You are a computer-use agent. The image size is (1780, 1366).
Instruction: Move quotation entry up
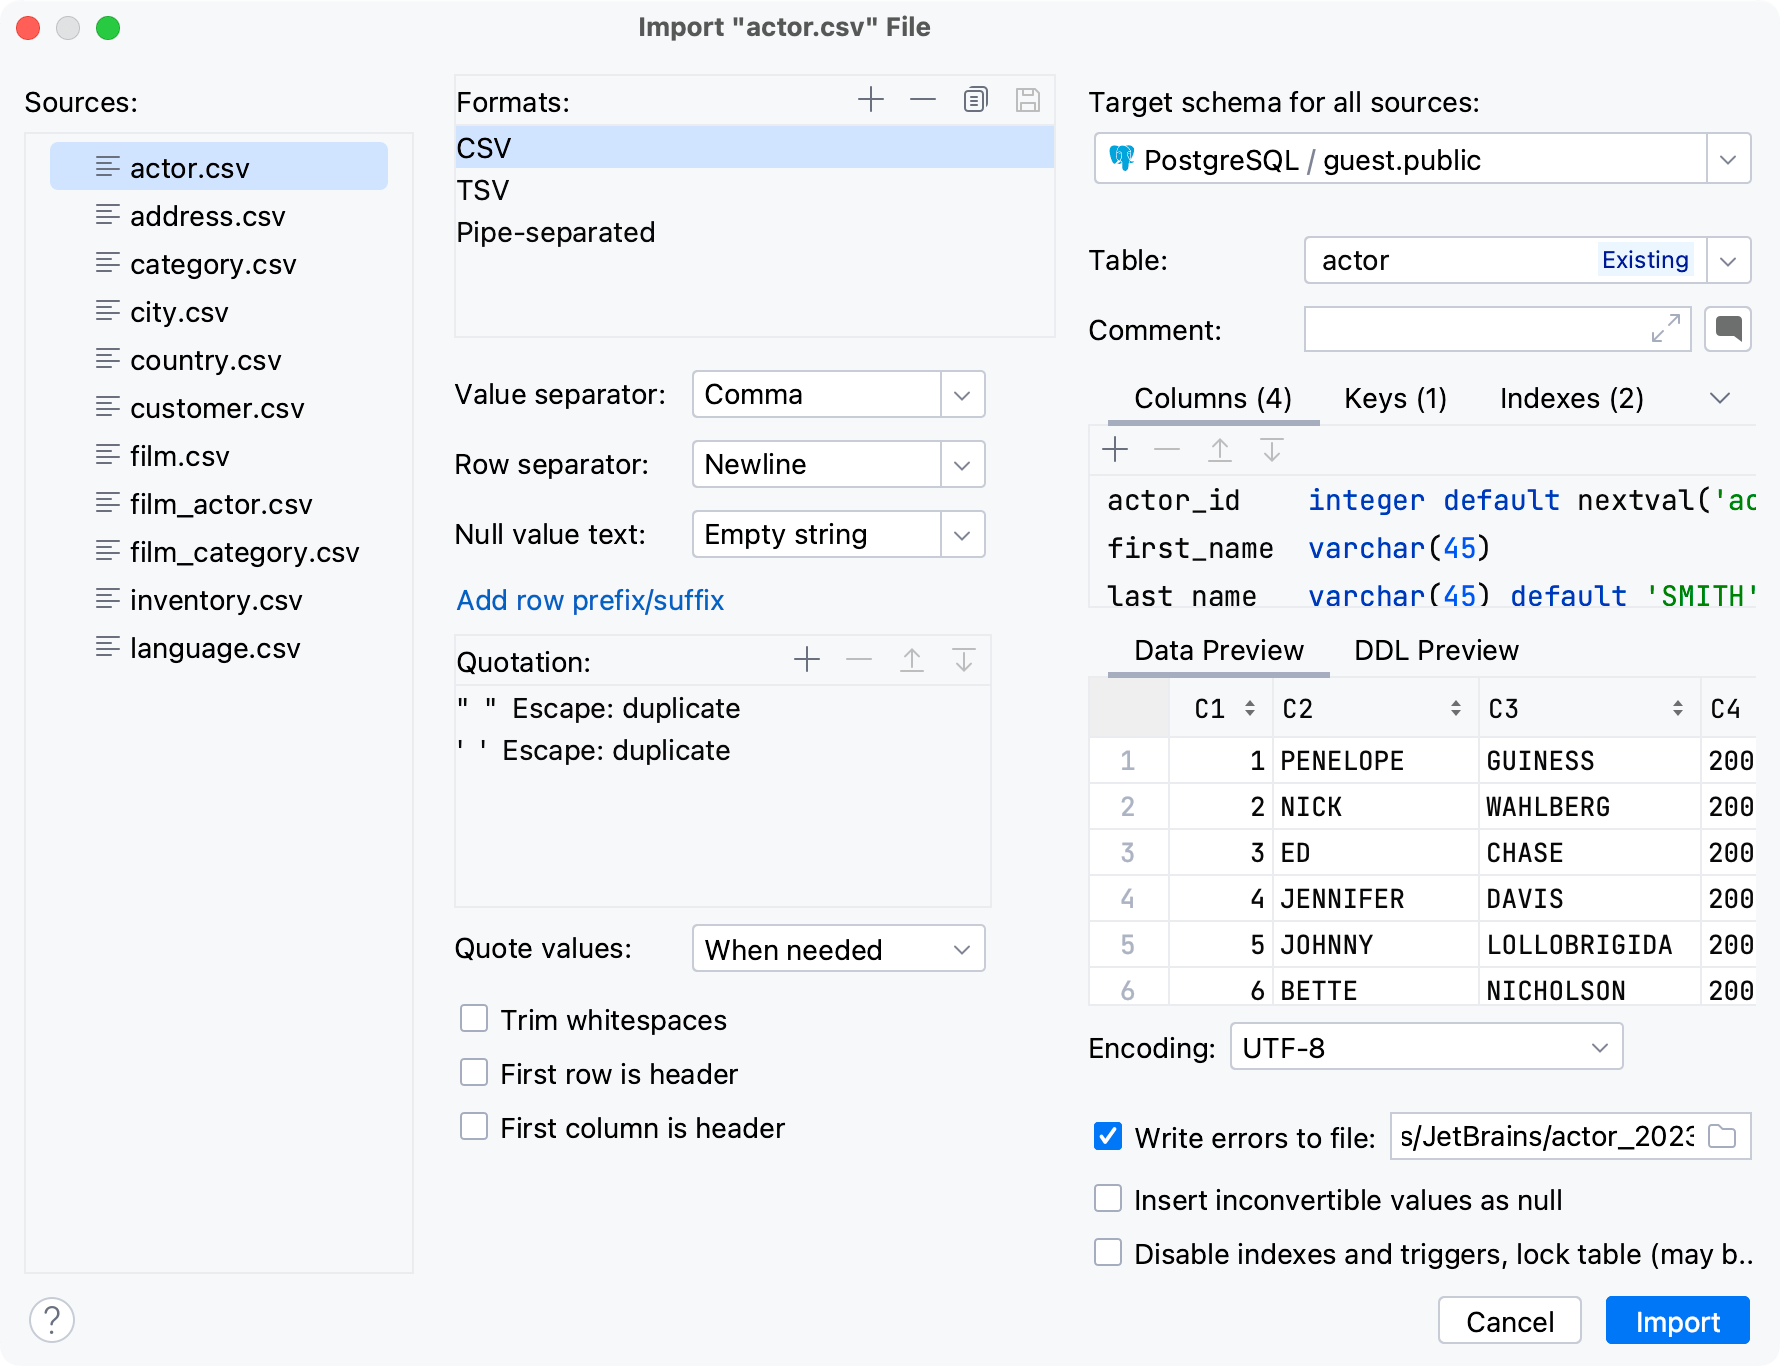coord(911,660)
